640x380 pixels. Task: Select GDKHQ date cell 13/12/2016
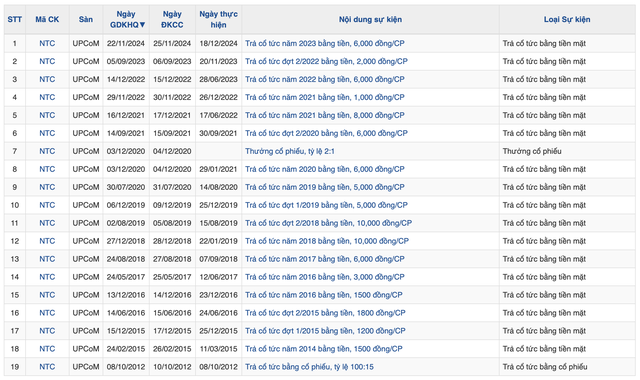click(x=126, y=295)
